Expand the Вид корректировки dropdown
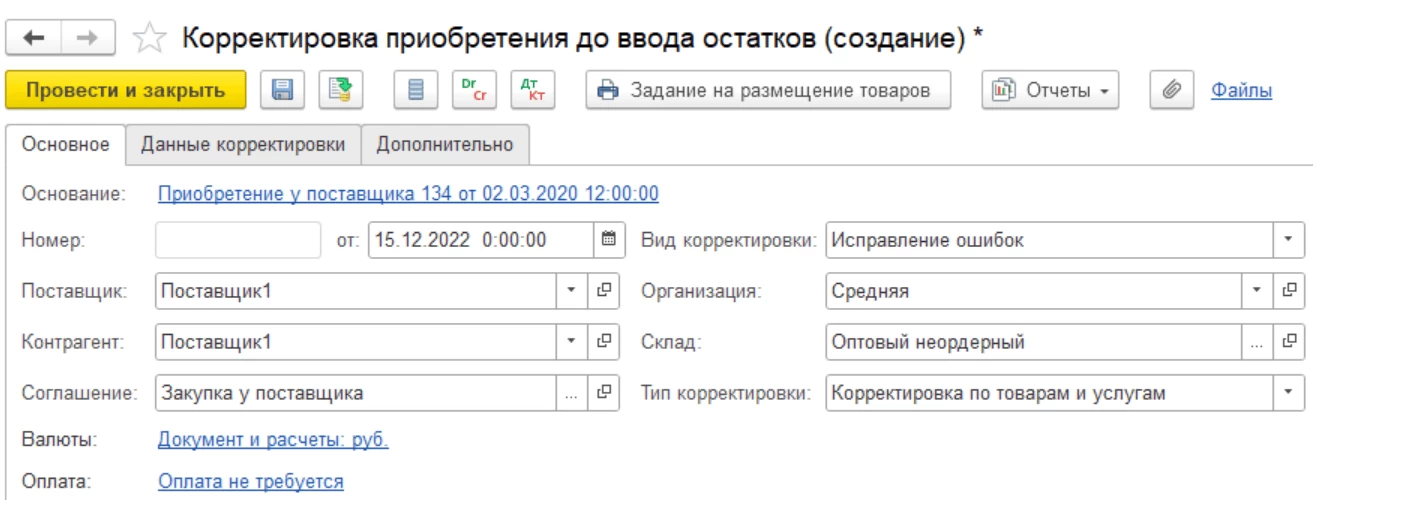Image resolution: width=1410 pixels, height=526 pixels. pyautogui.click(x=1288, y=240)
